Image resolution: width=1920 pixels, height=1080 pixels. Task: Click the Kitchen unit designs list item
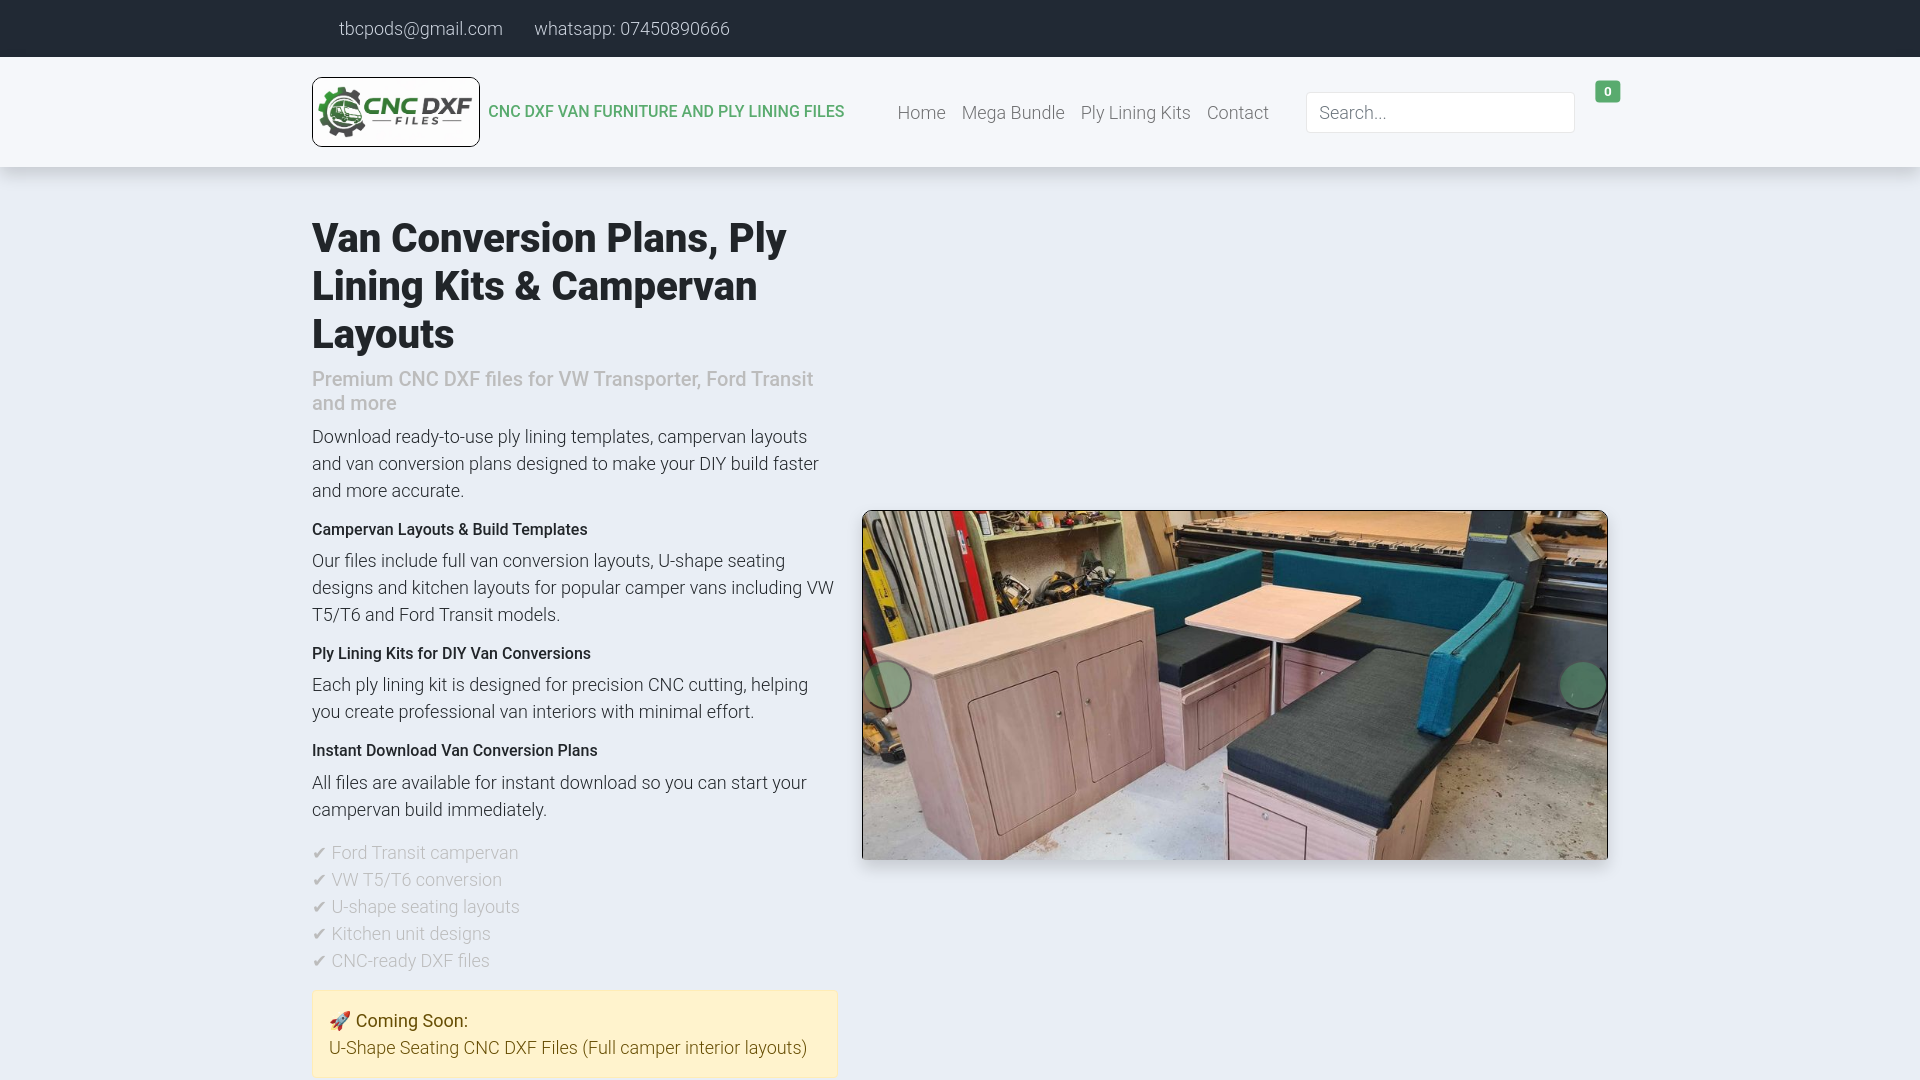(410, 934)
